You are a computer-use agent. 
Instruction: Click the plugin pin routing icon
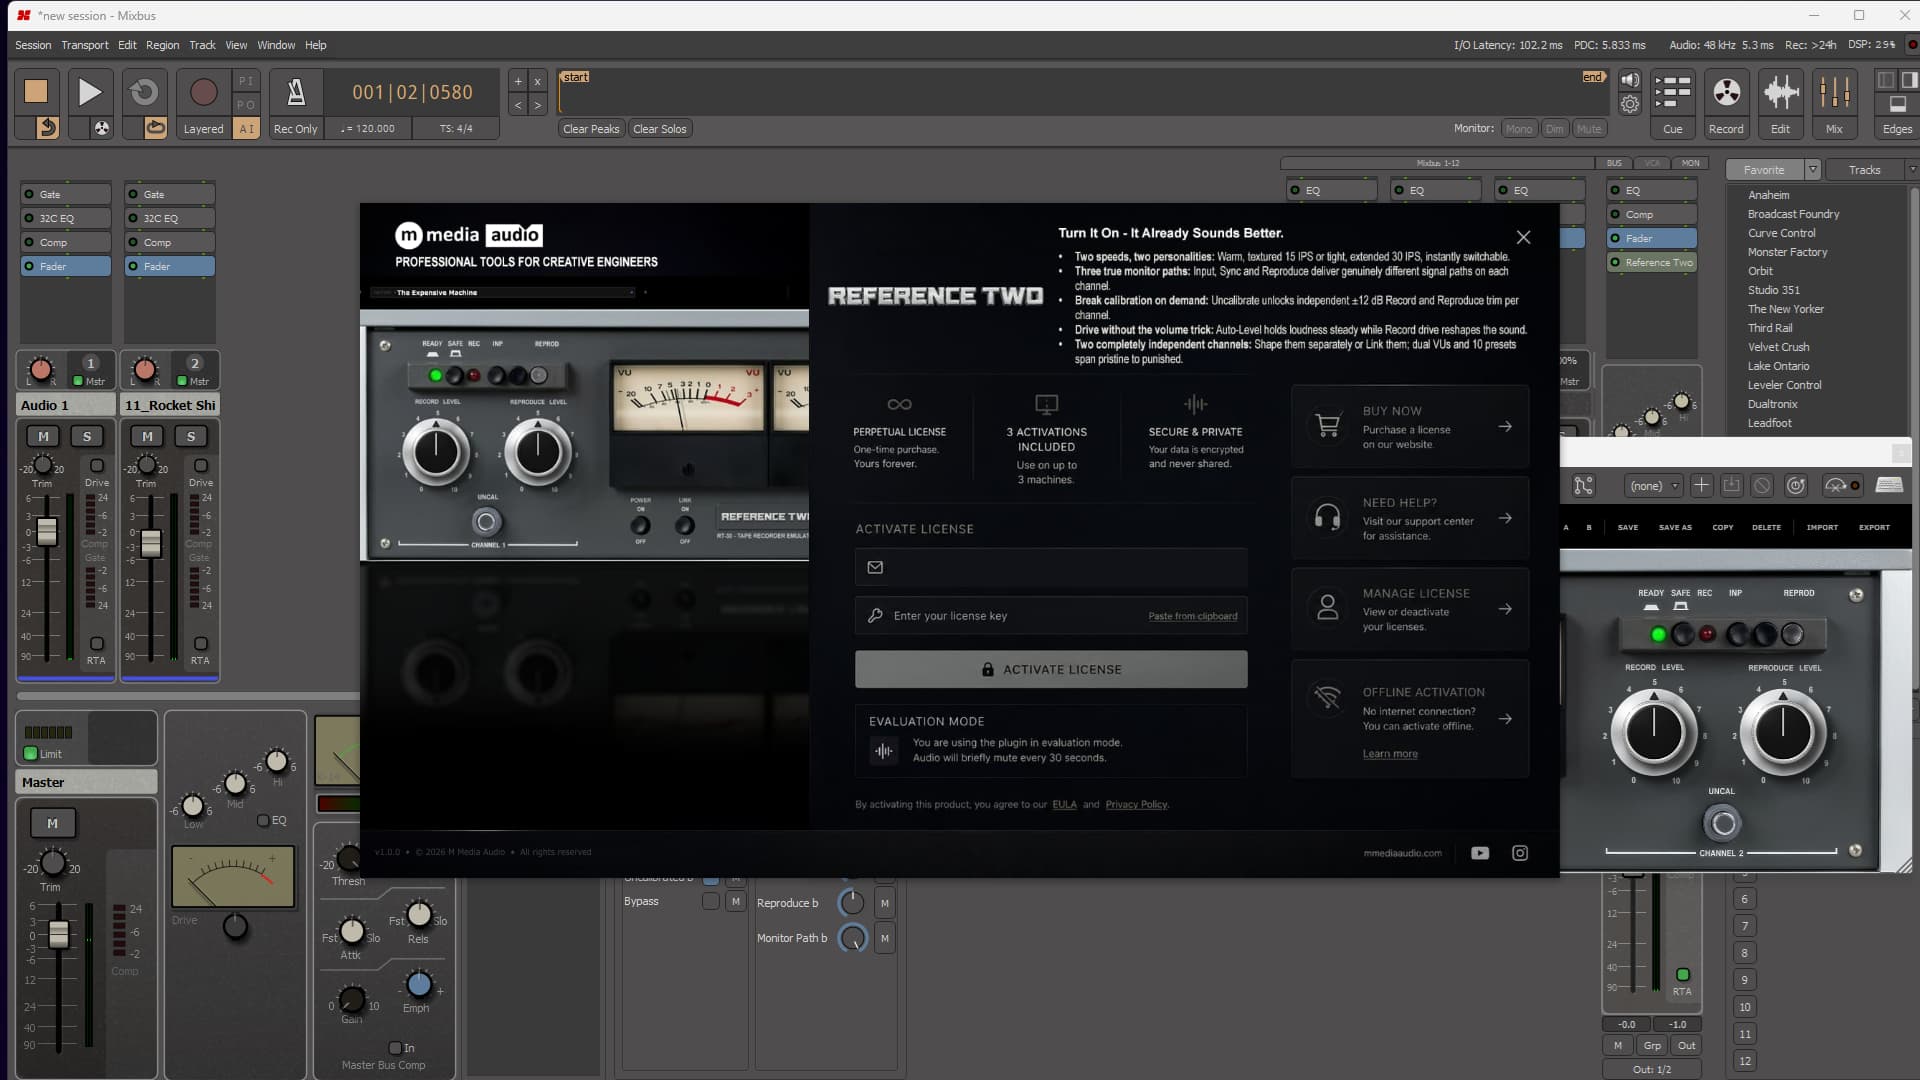pos(1584,486)
